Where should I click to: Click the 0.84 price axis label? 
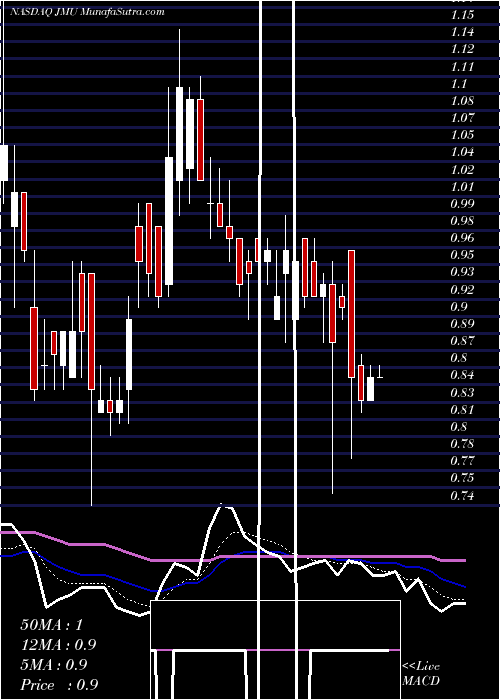click(x=462, y=375)
